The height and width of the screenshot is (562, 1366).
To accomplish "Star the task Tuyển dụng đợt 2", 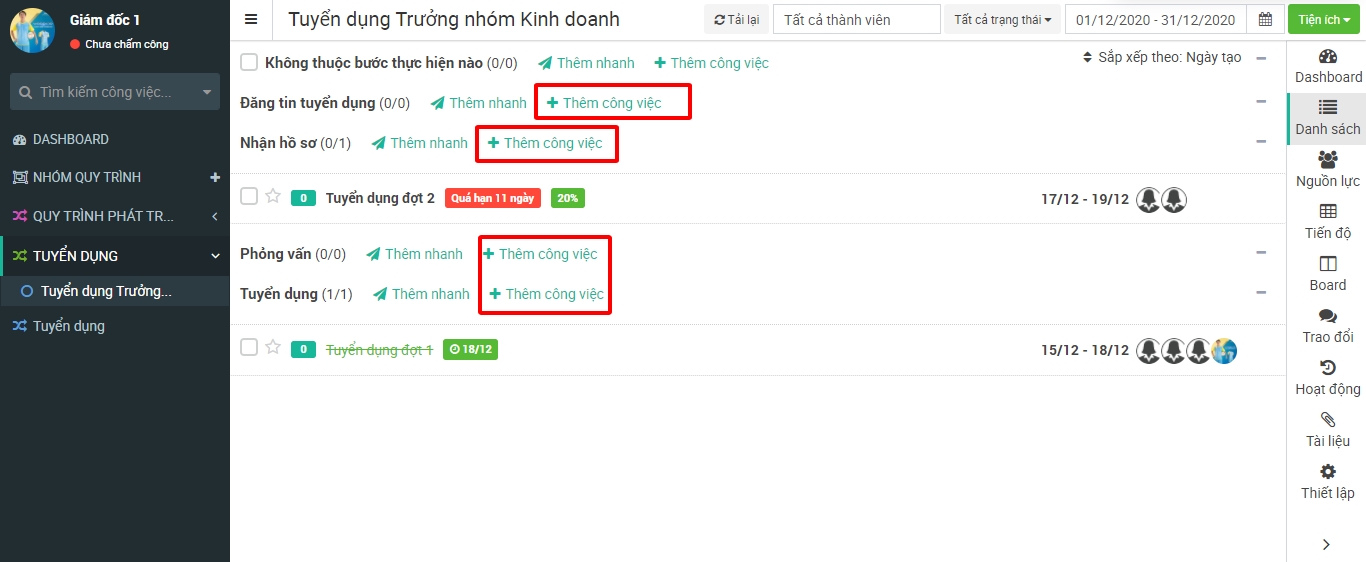I will [x=273, y=197].
